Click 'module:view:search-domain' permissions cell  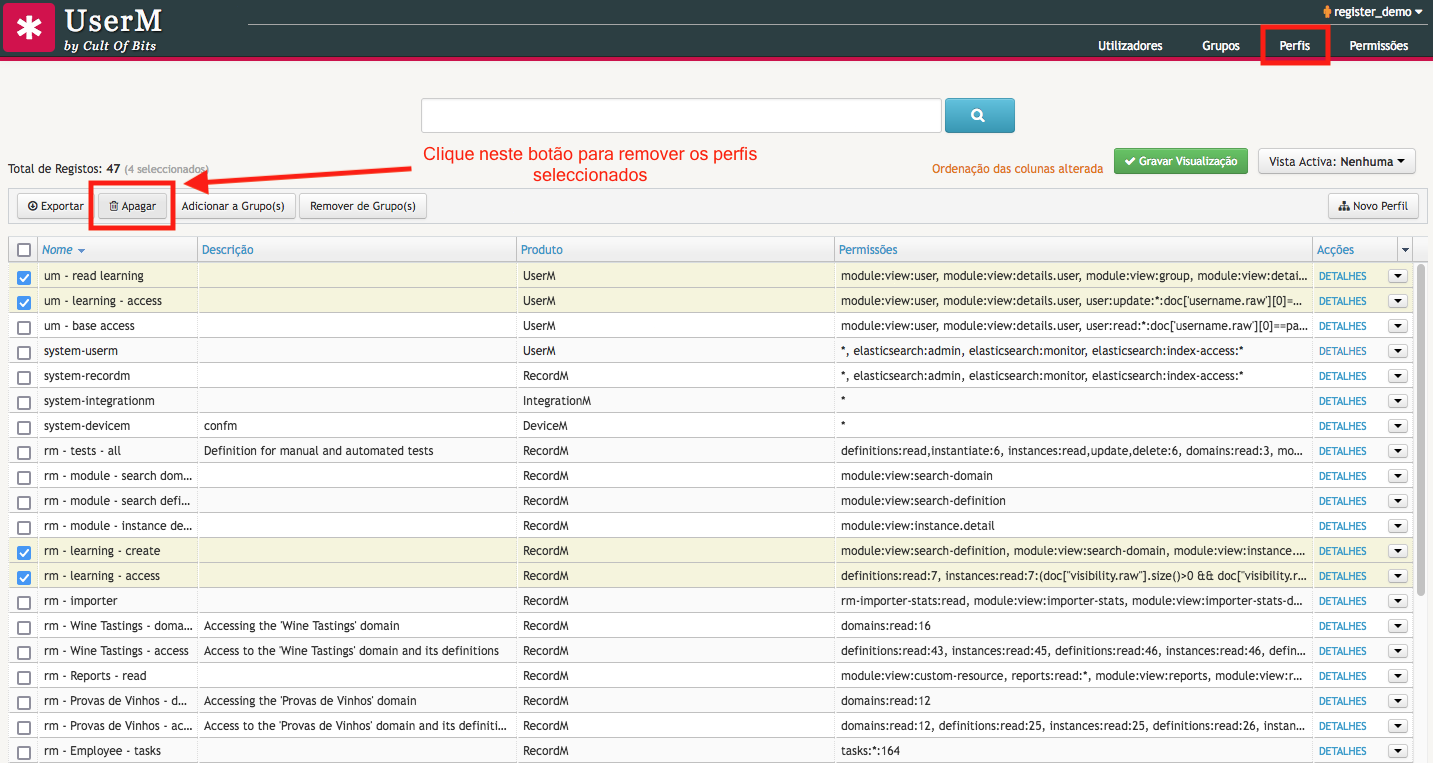coord(917,476)
